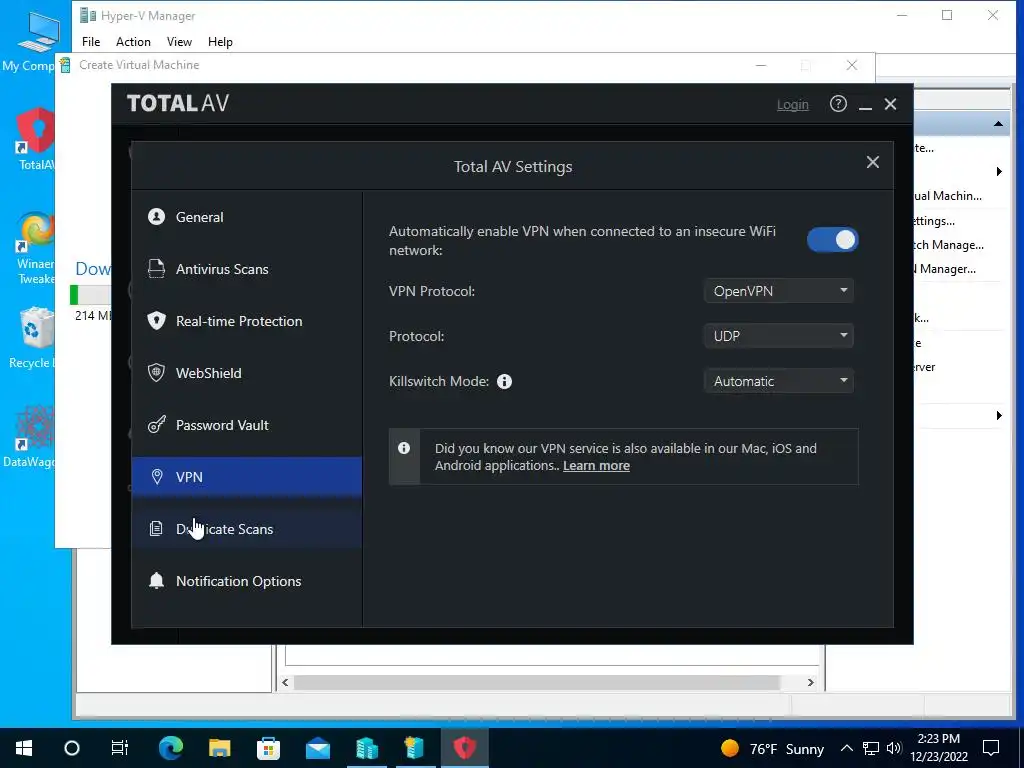This screenshot has width=1024, height=768.
Task: Launch Microsoft Edge from taskbar
Action: tap(171, 748)
